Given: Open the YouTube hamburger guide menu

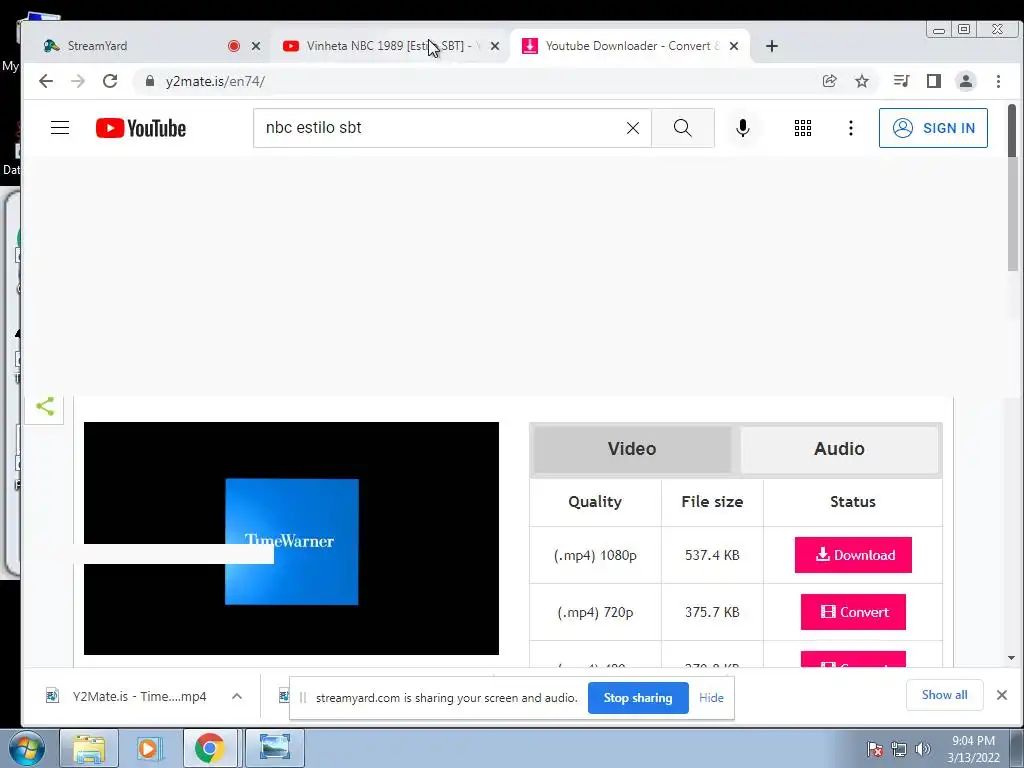Looking at the screenshot, I should [x=60, y=127].
